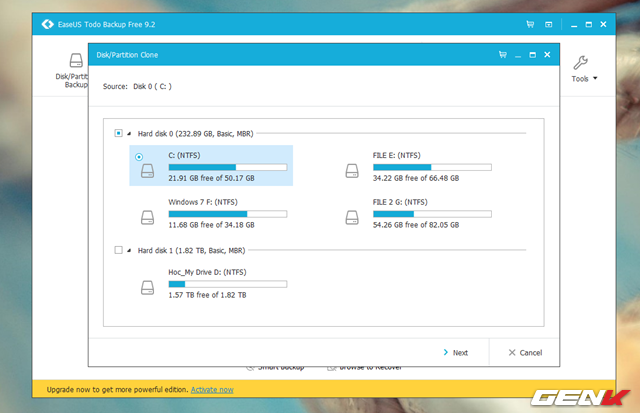The image size is (640, 413).
Task: Click the Hoc_My Drive D: drive icon
Action: [147, 288]
